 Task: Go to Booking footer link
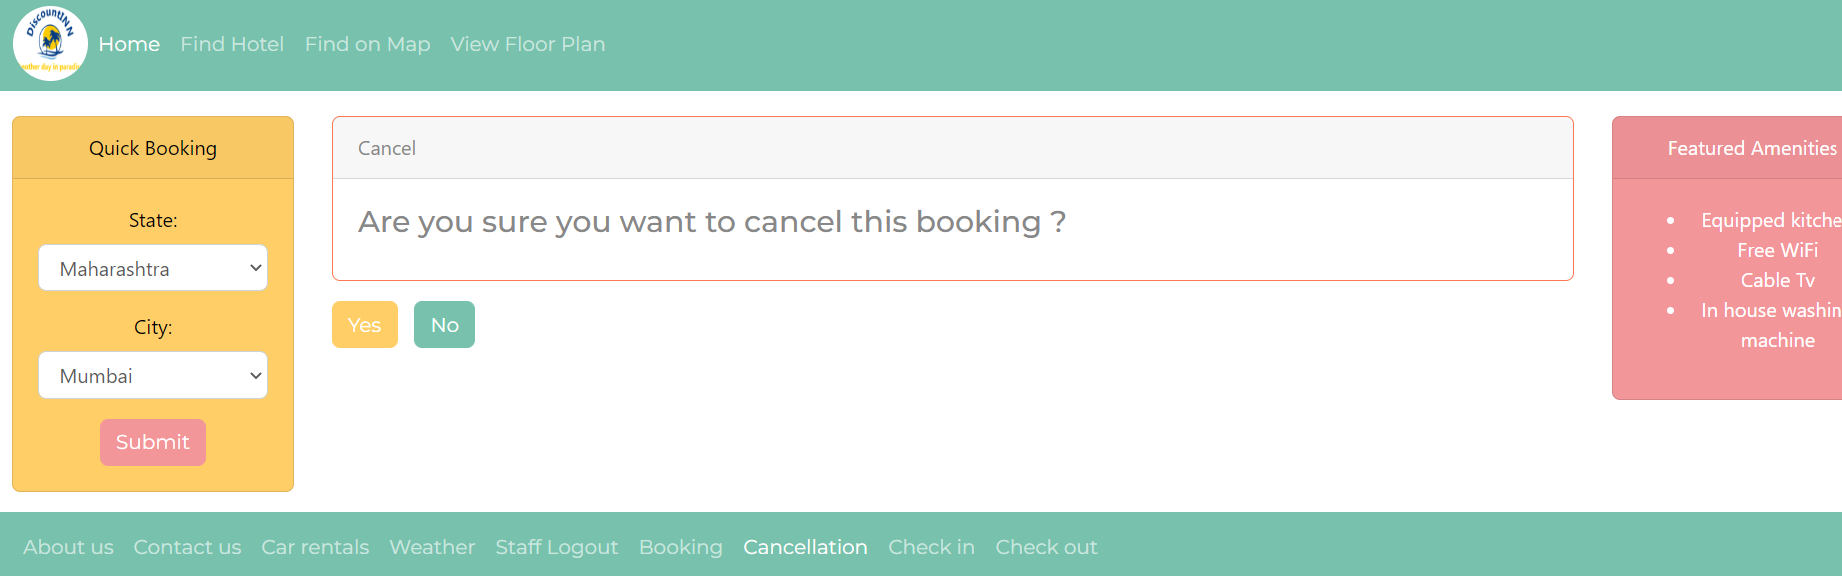click(x=680, y=547)
